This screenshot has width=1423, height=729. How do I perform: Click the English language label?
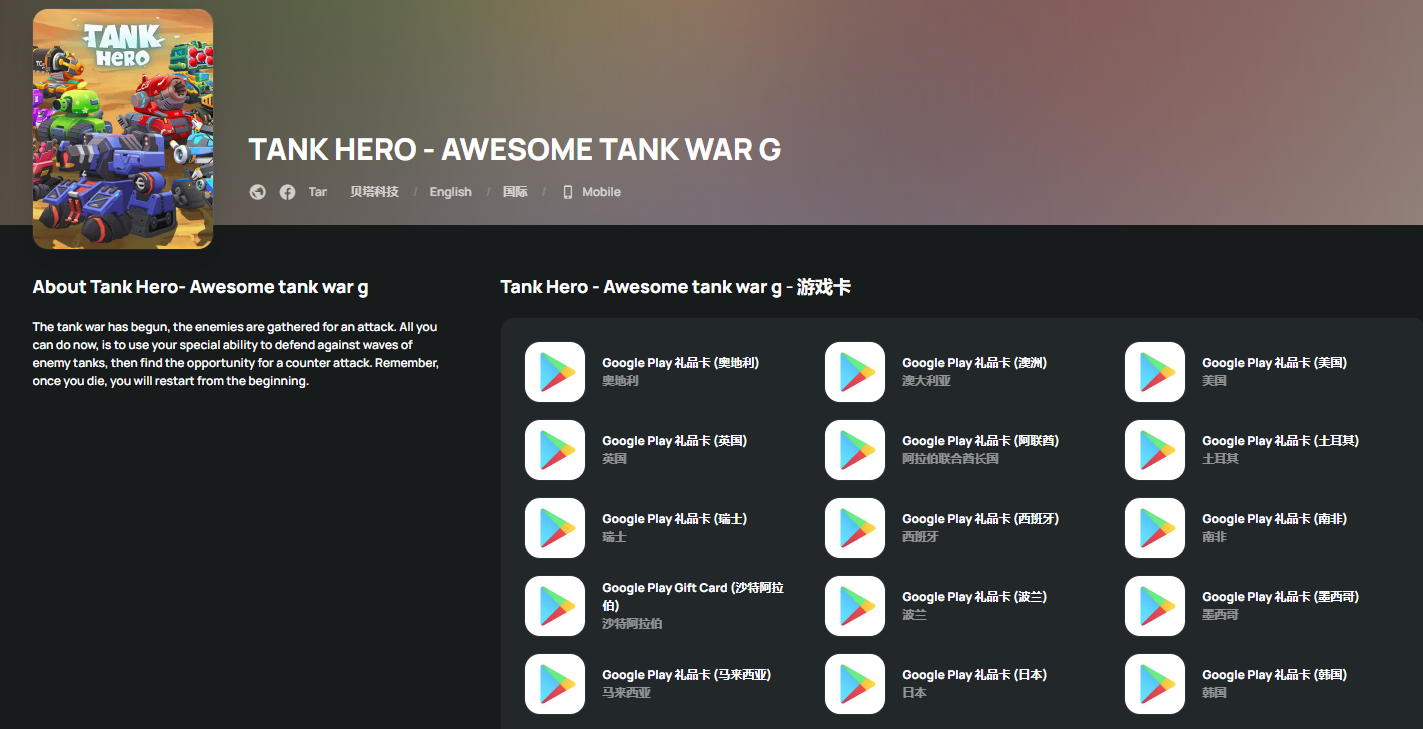coord(450,192)
